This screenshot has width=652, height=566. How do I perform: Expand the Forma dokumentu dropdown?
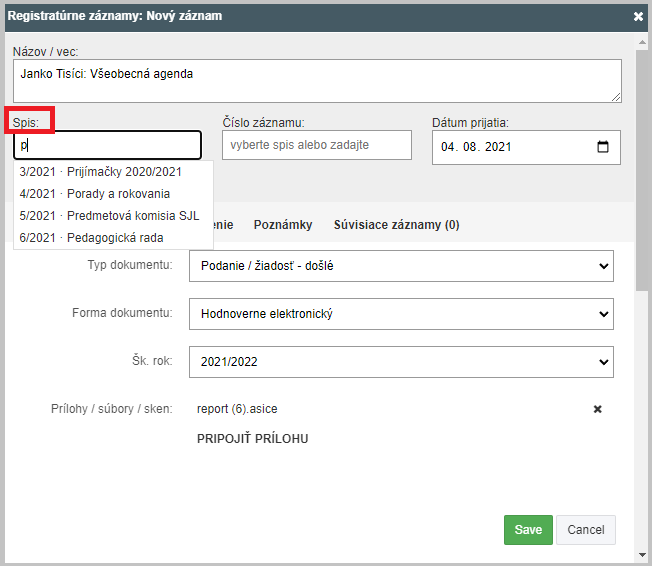(401, 314)
